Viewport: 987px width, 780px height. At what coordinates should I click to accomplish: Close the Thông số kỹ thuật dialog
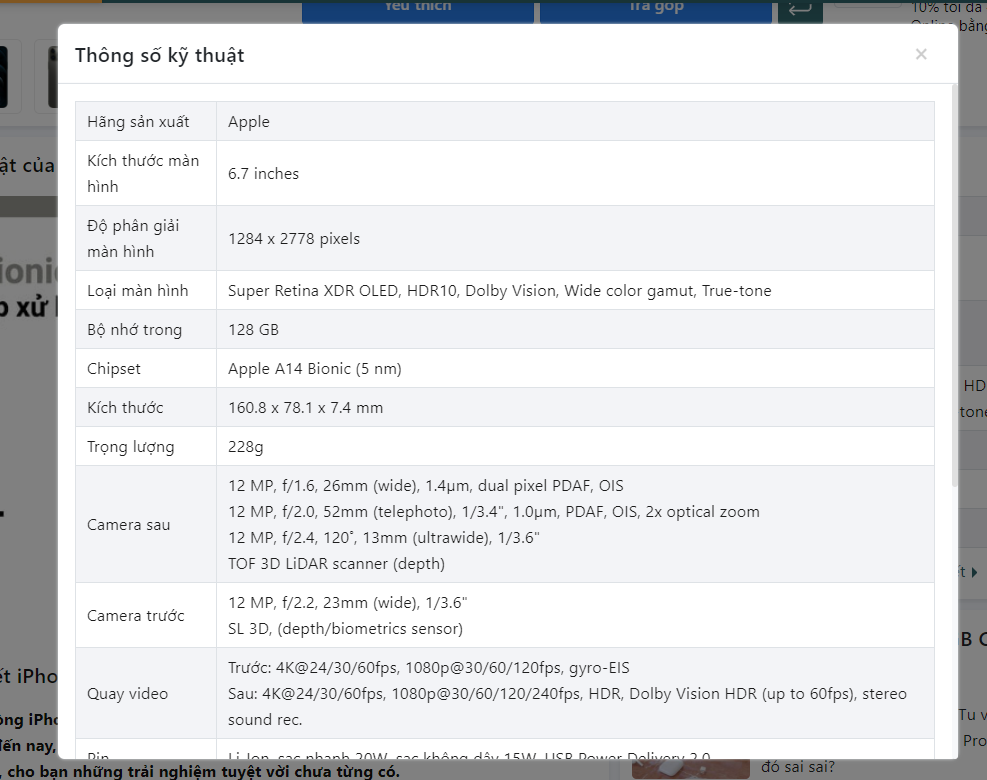tap(921, 54)
